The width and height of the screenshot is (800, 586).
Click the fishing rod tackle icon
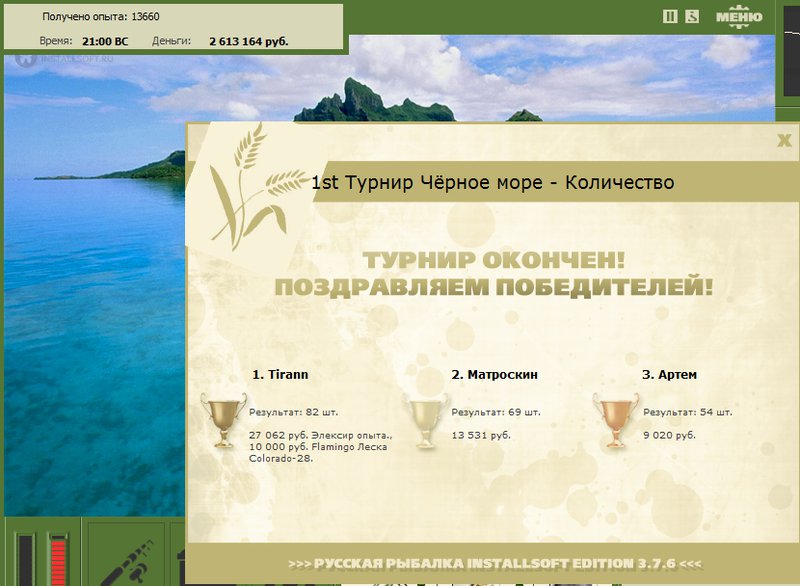pyautogui.click(x=128, y=563)
